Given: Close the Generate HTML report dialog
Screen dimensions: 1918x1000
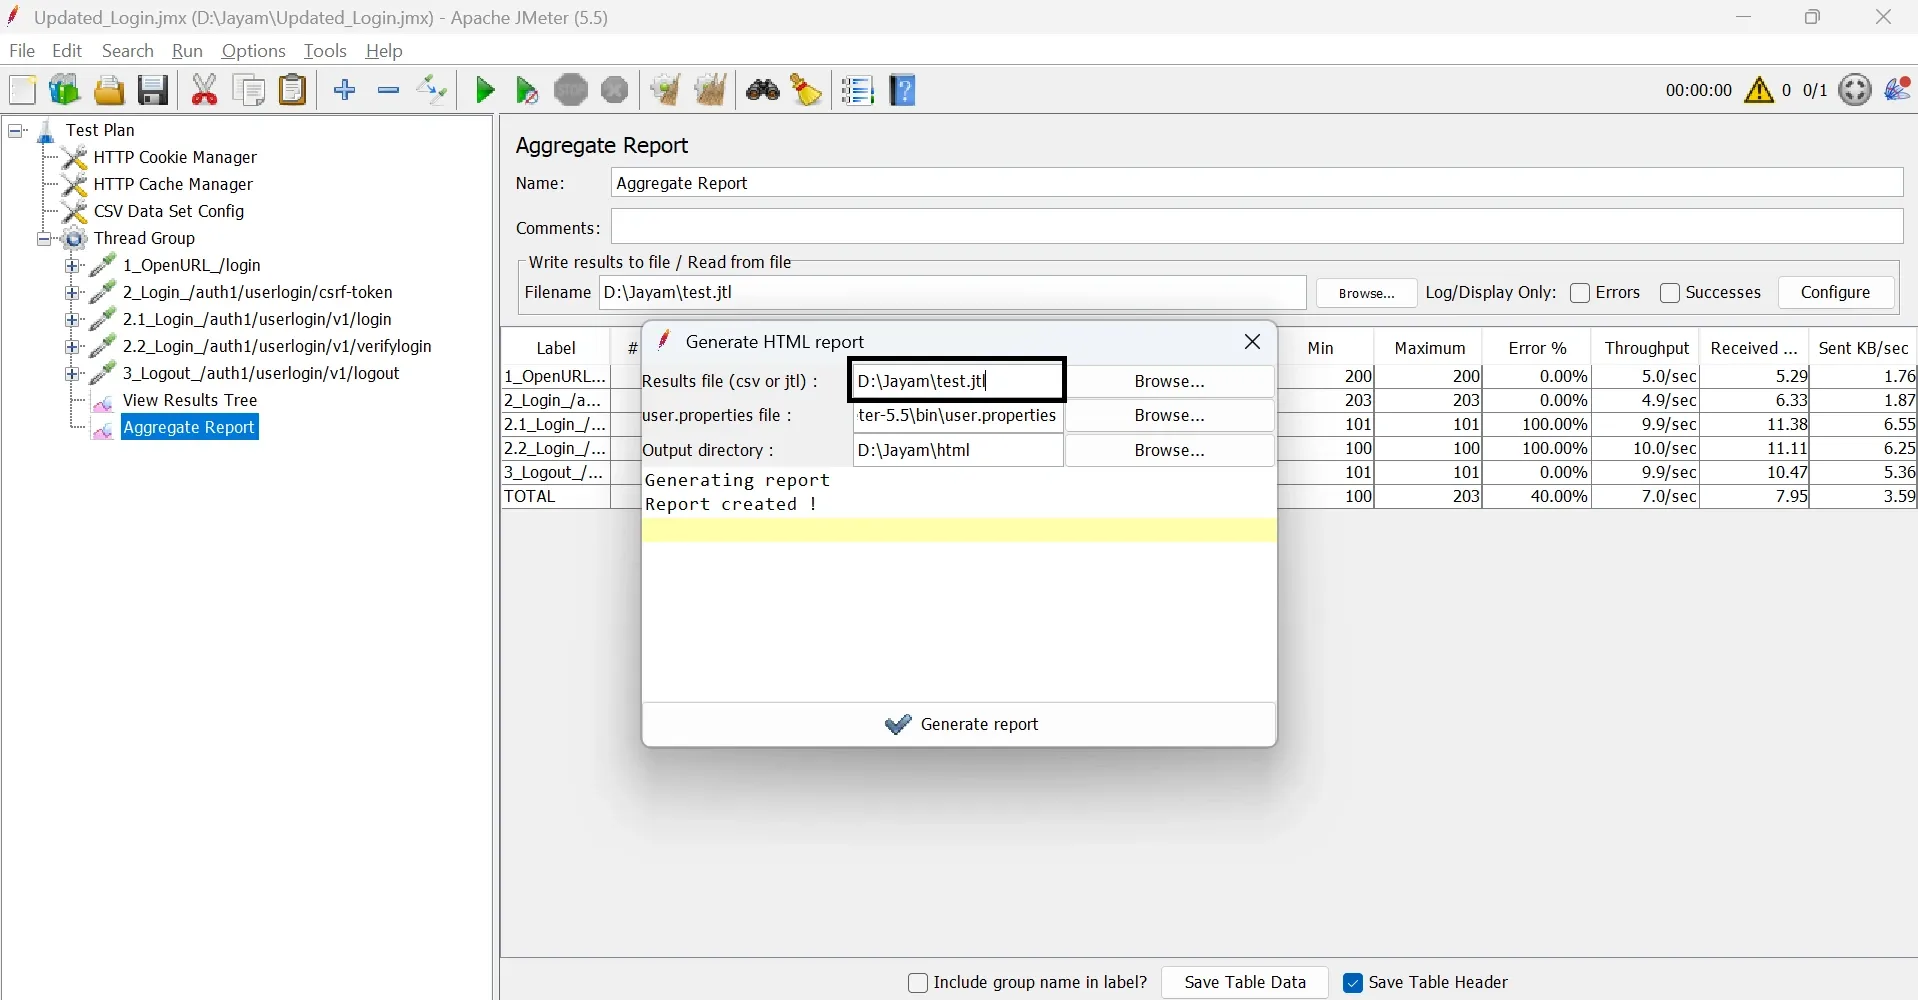Looking at the screenshot, I should click(1252, 342).
